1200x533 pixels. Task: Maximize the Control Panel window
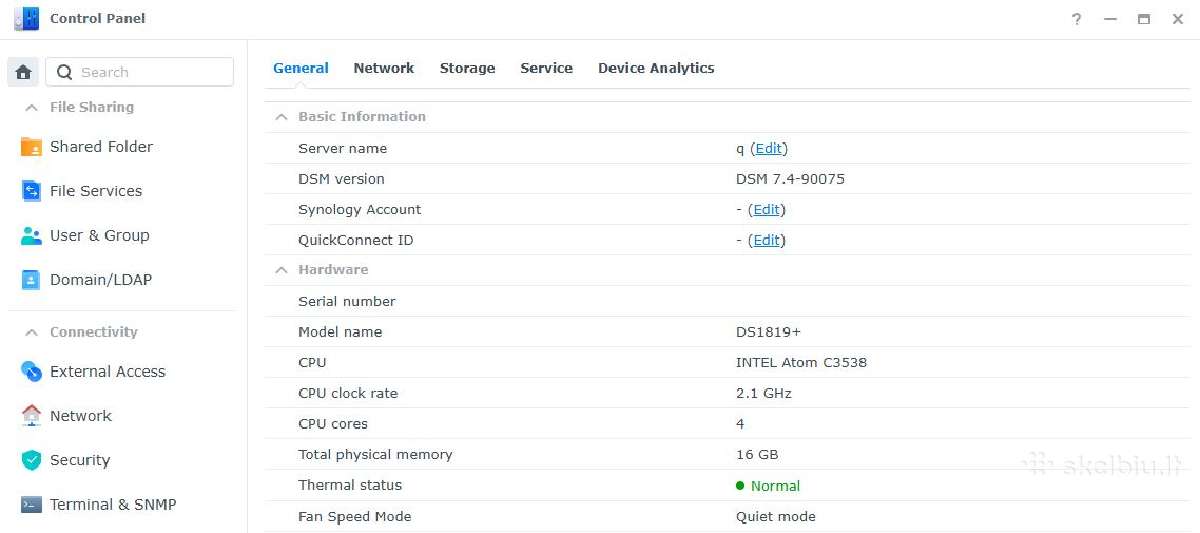pos(1144,19)
